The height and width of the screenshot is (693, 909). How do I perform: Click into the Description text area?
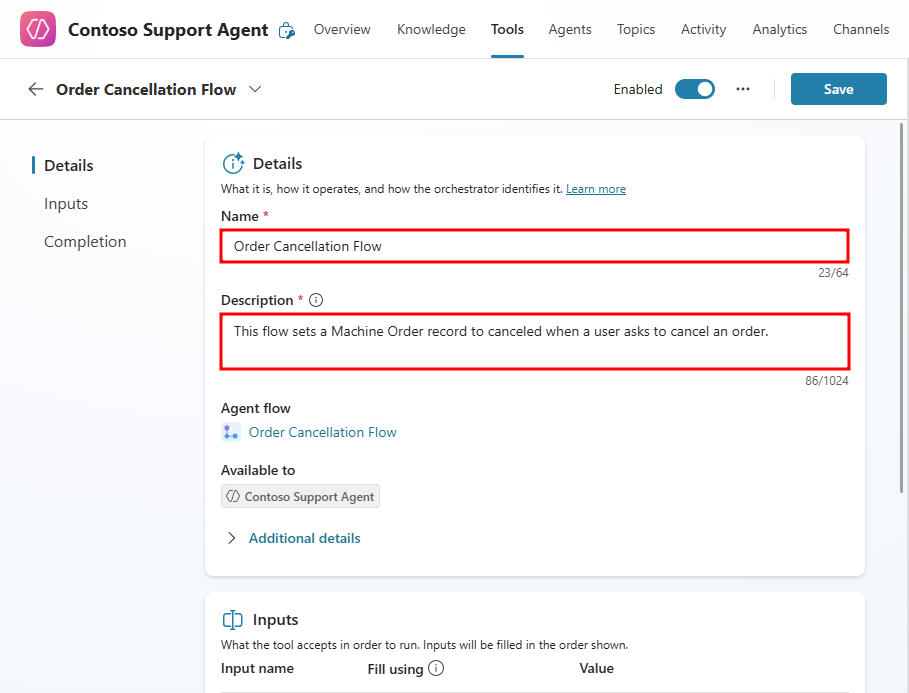[x=535, y=342]
